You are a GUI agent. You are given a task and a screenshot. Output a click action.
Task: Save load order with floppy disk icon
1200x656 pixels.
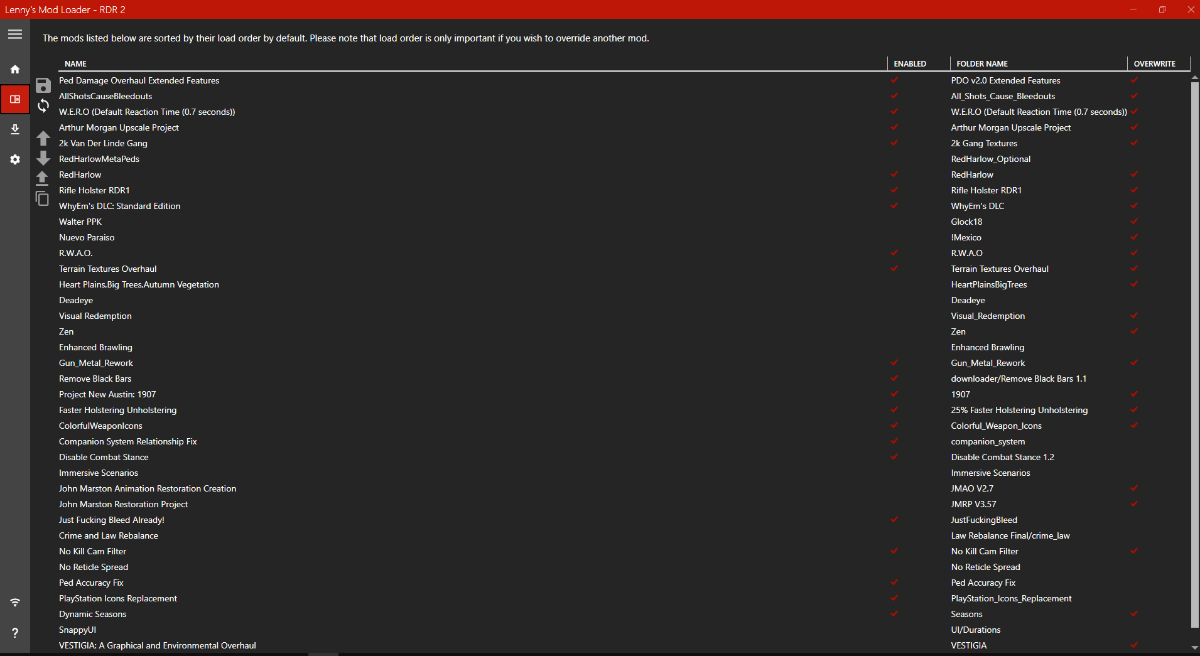click(43, 86)
